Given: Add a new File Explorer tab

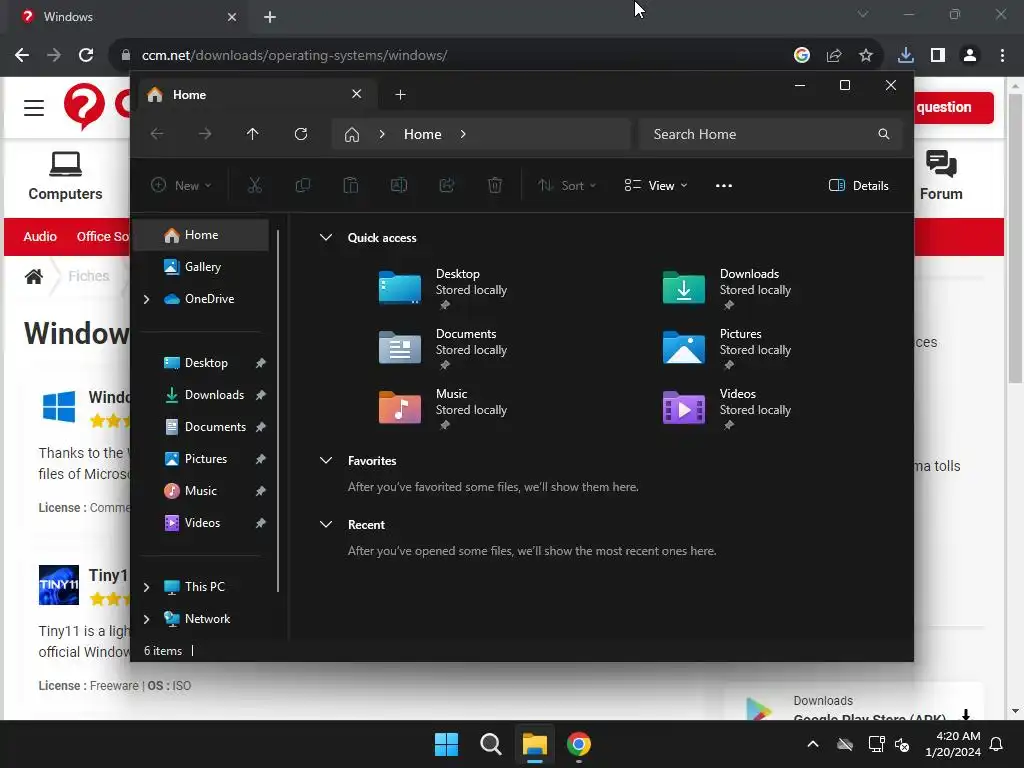Looking at the screenshot, I should [x=400, y=95].
